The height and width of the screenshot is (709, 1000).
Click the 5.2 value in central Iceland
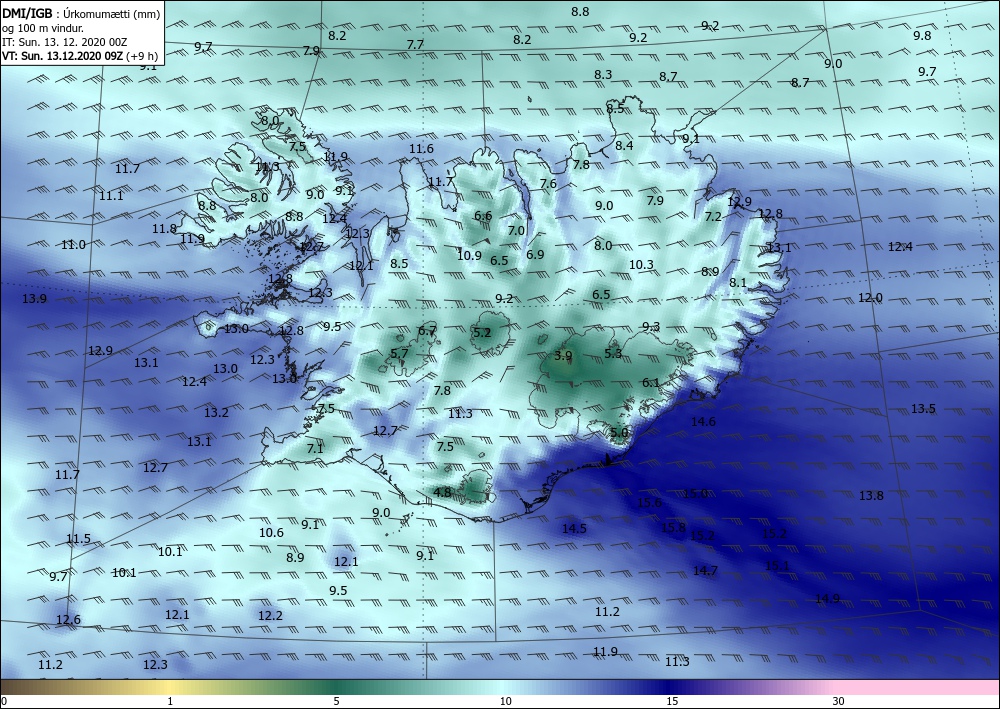[x=482, y=332]
